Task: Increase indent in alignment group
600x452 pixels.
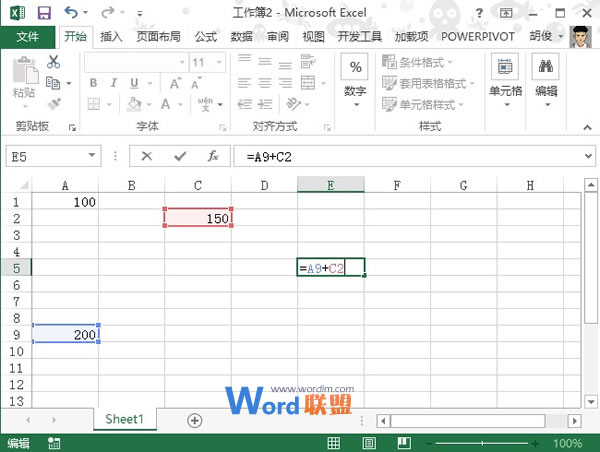Action: [265, 104]
